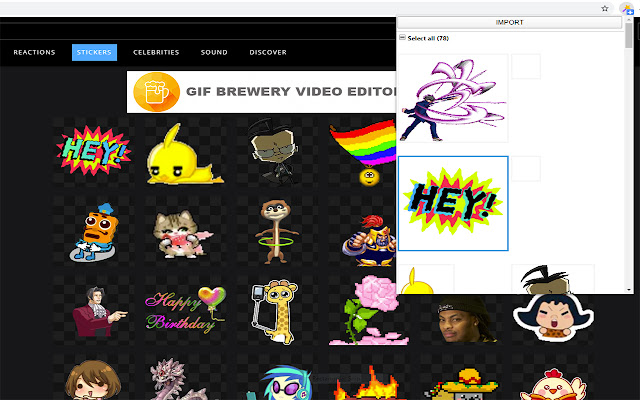Select the dark-haired character thumbnail in the popup
This screenshot has width=640, height=400.
click(x=553, y=279)
